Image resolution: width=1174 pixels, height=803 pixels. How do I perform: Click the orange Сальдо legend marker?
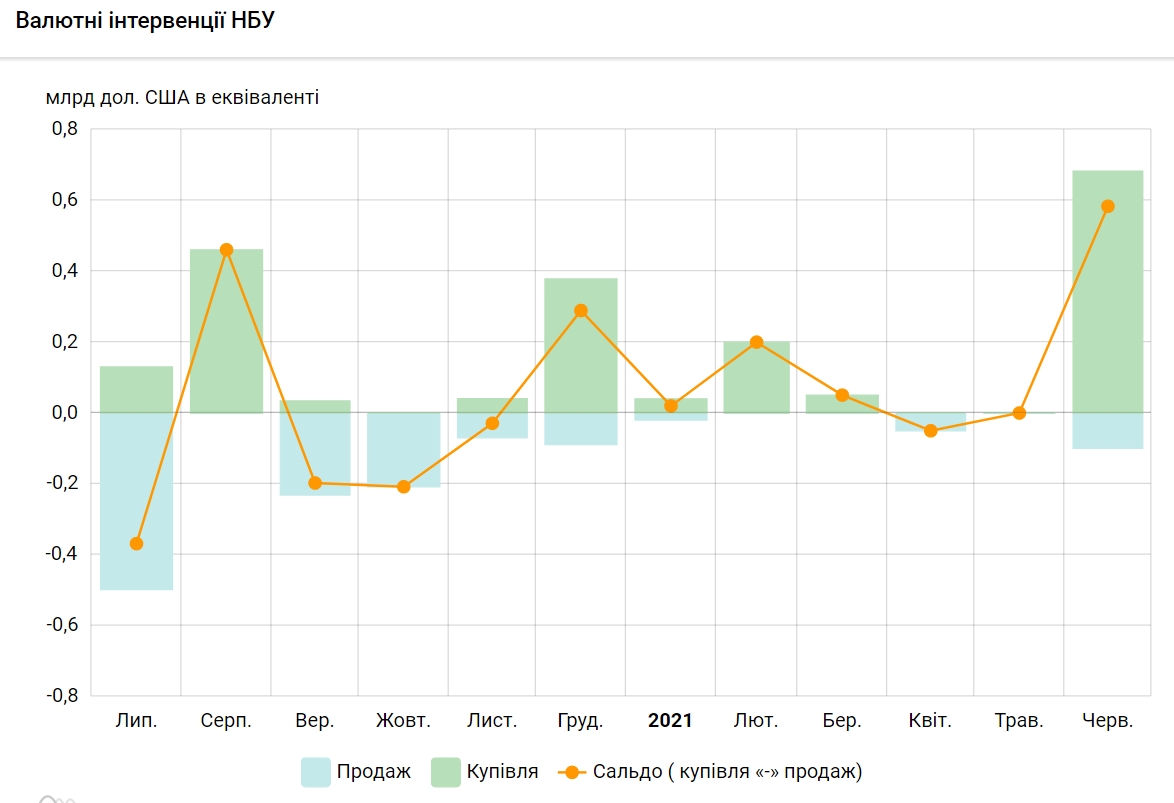click(571, 772)
